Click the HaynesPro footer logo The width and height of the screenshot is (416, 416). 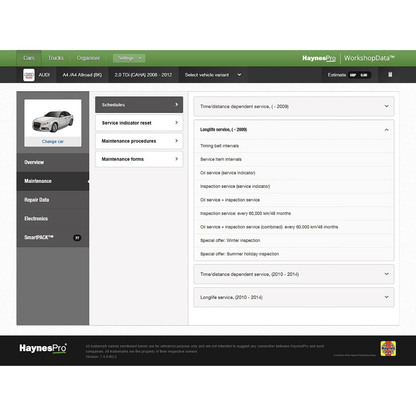43,348
